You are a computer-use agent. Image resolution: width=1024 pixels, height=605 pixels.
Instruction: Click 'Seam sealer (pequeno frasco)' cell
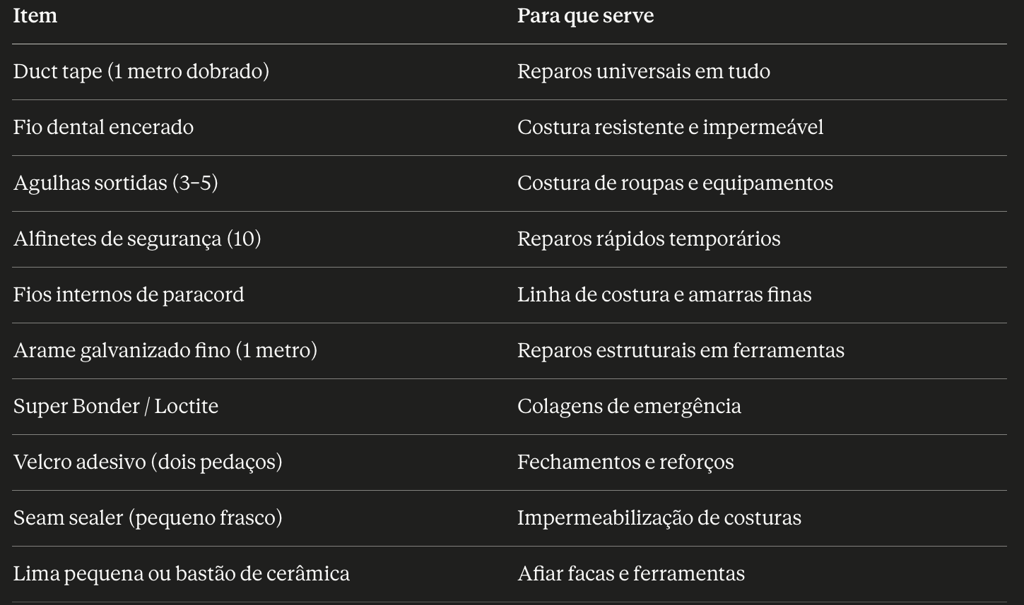click(x=148, y=518)
